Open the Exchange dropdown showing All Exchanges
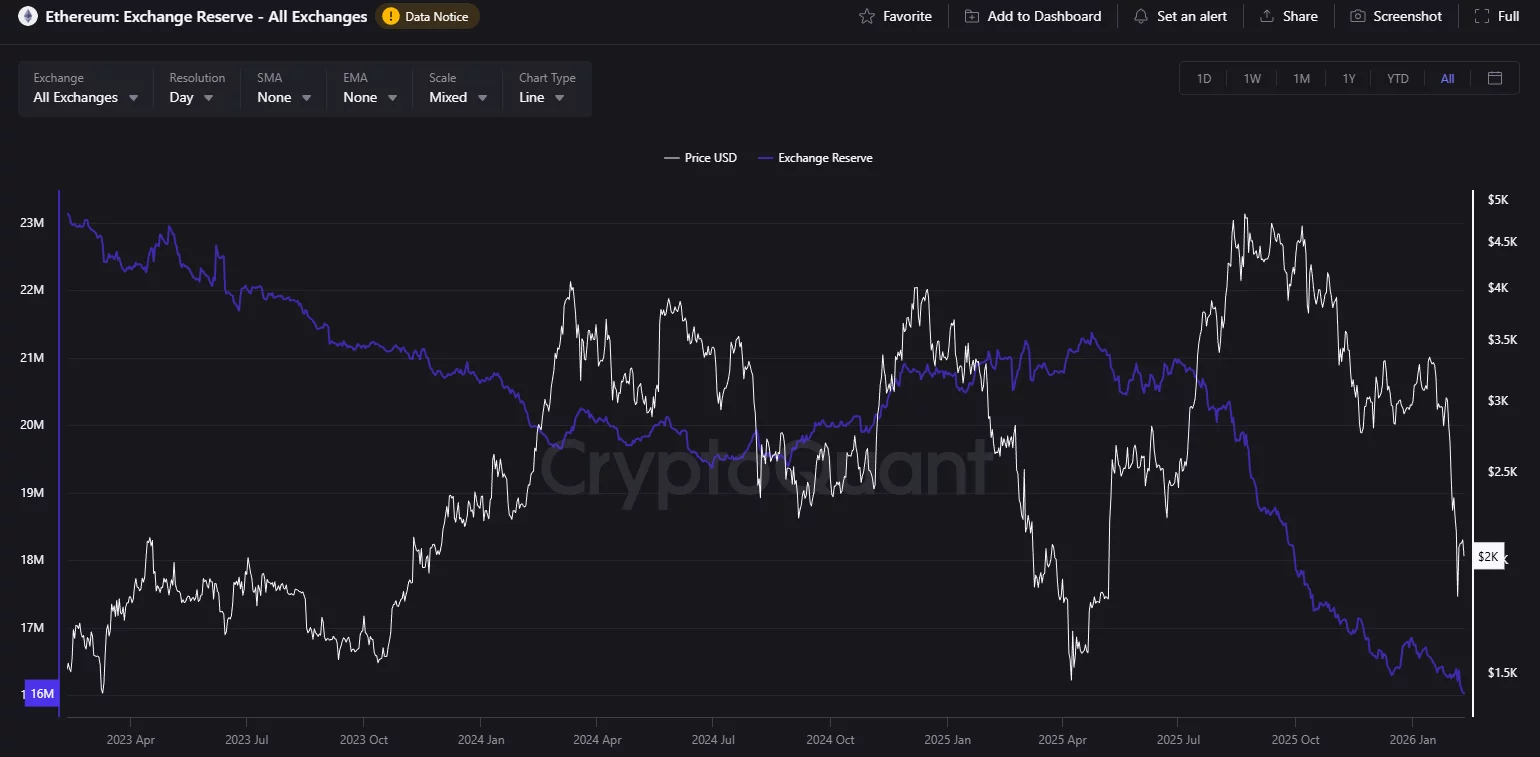The height and width of the screenshot is (757, 1540). (x=85, y=97)
